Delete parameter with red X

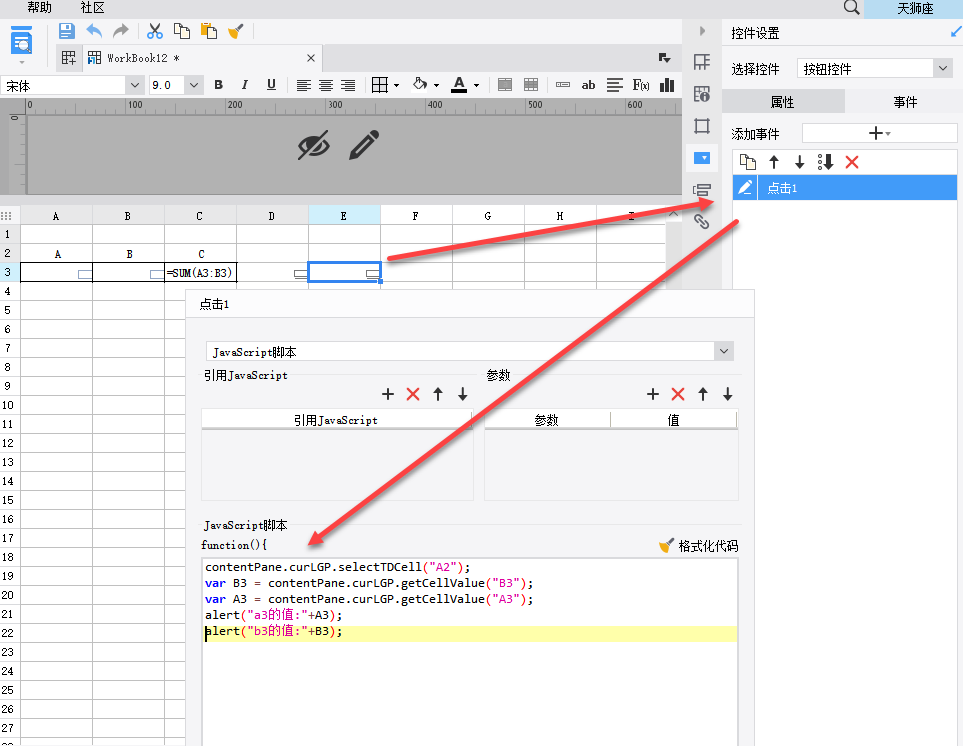pos(677,394)
